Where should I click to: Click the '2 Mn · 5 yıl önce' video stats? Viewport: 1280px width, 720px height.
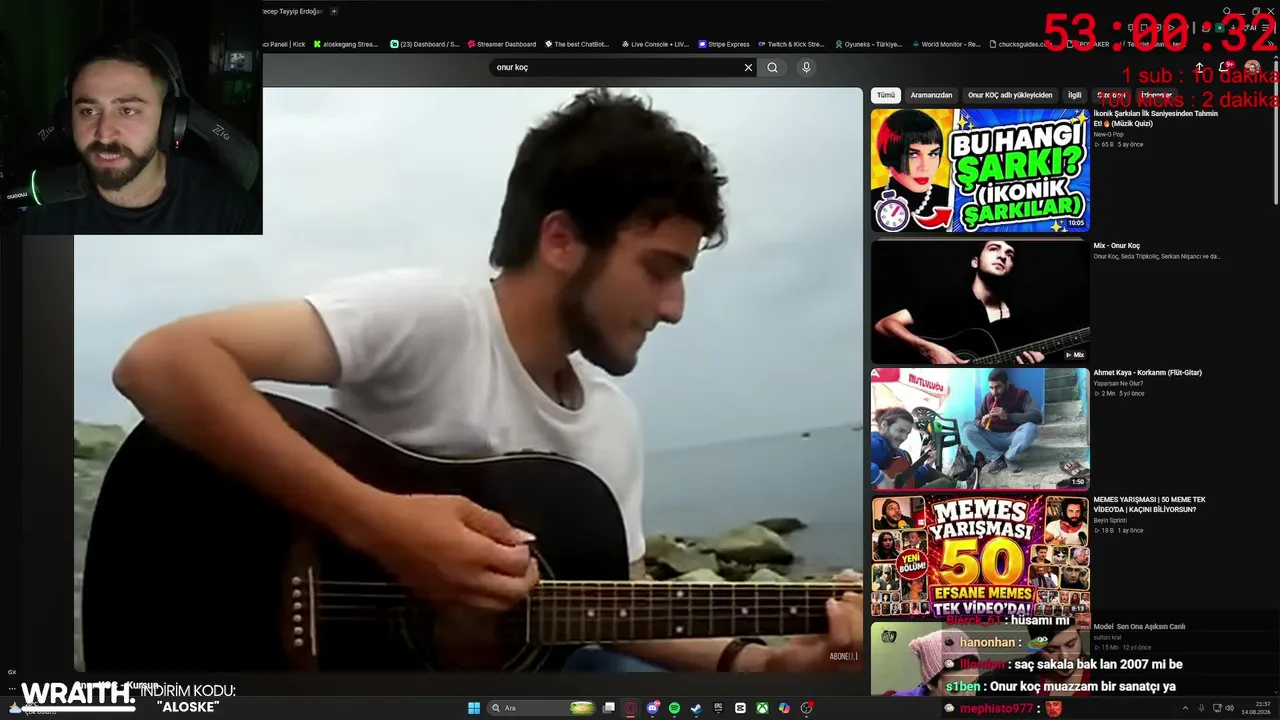tap(1121, 393)
